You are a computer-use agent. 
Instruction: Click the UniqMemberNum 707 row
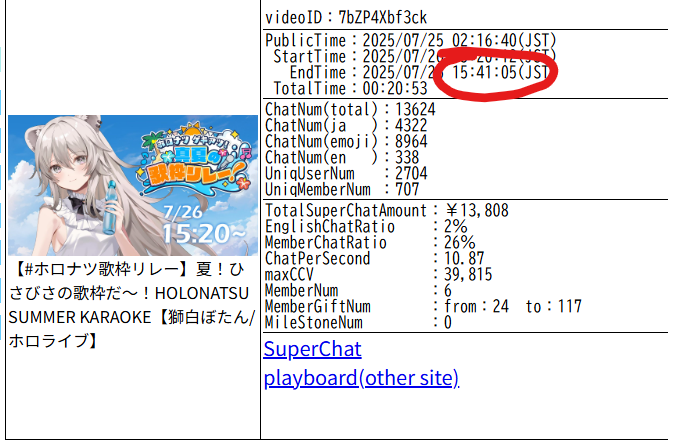(342, 189)
